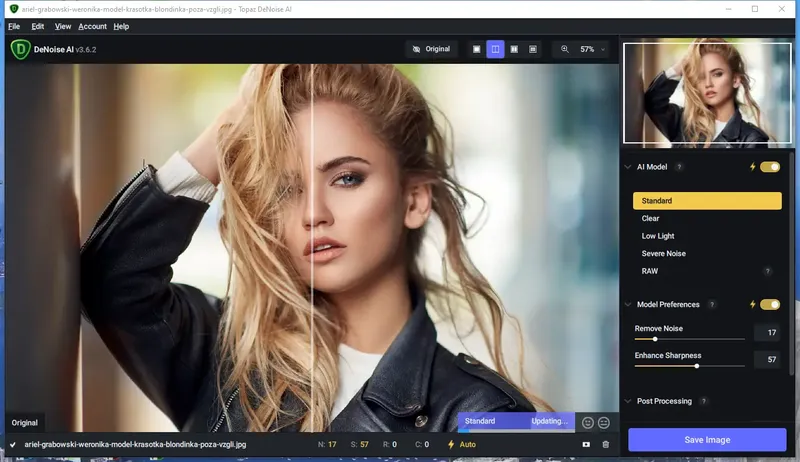This screenshot has height=462, width=800.
Task: Select the split view layout icon
Action: click(495, 49)
